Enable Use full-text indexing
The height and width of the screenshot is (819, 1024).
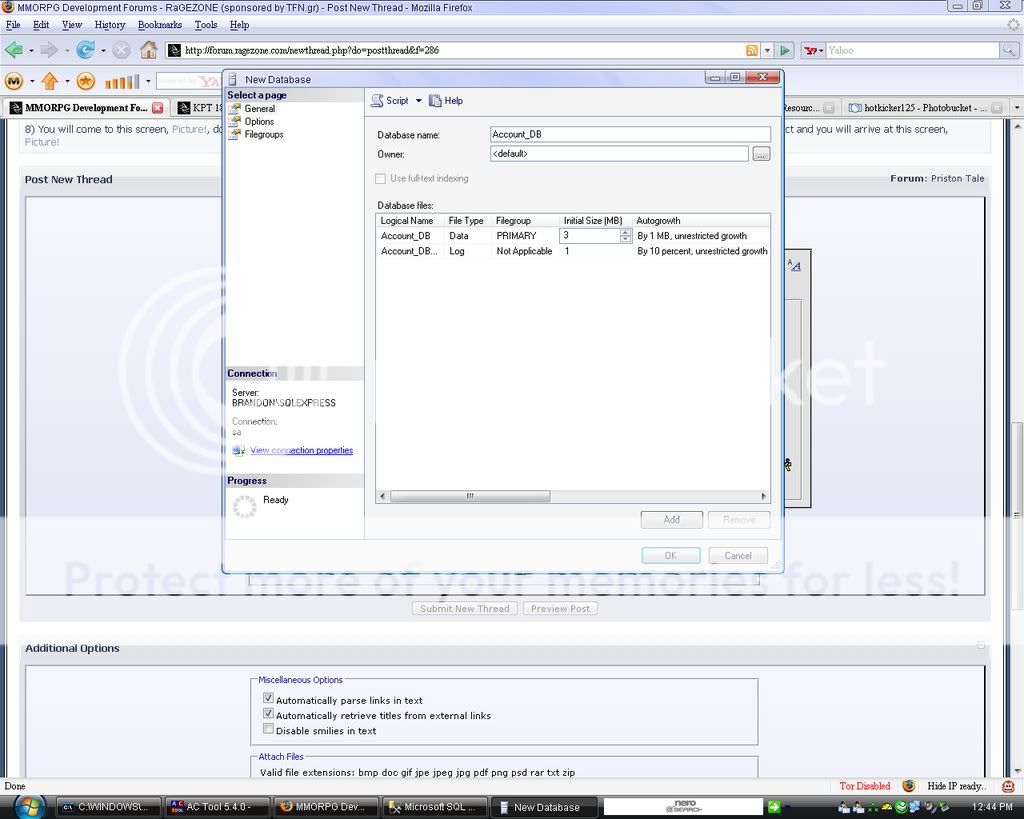[x=381, y=178]
